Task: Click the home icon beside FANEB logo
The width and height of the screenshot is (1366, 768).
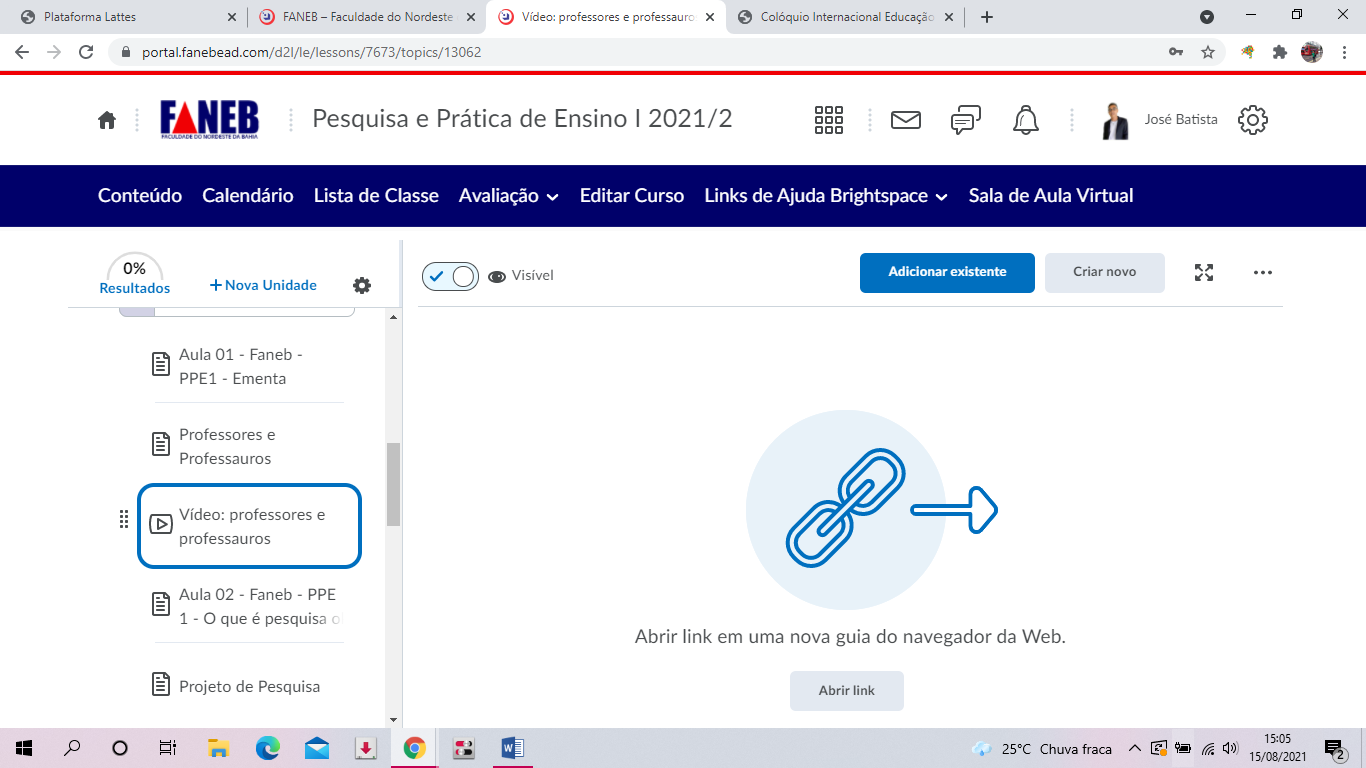Action: pos(107,120)
